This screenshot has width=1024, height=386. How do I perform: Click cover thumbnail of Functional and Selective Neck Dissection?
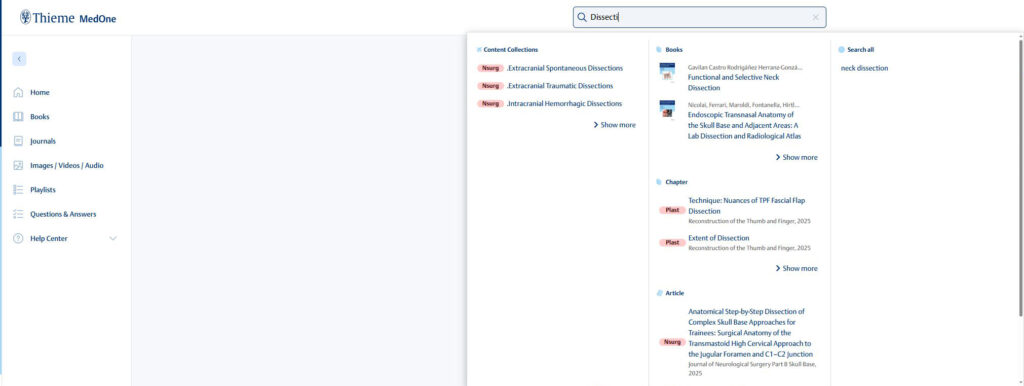(x=667, y=72)
